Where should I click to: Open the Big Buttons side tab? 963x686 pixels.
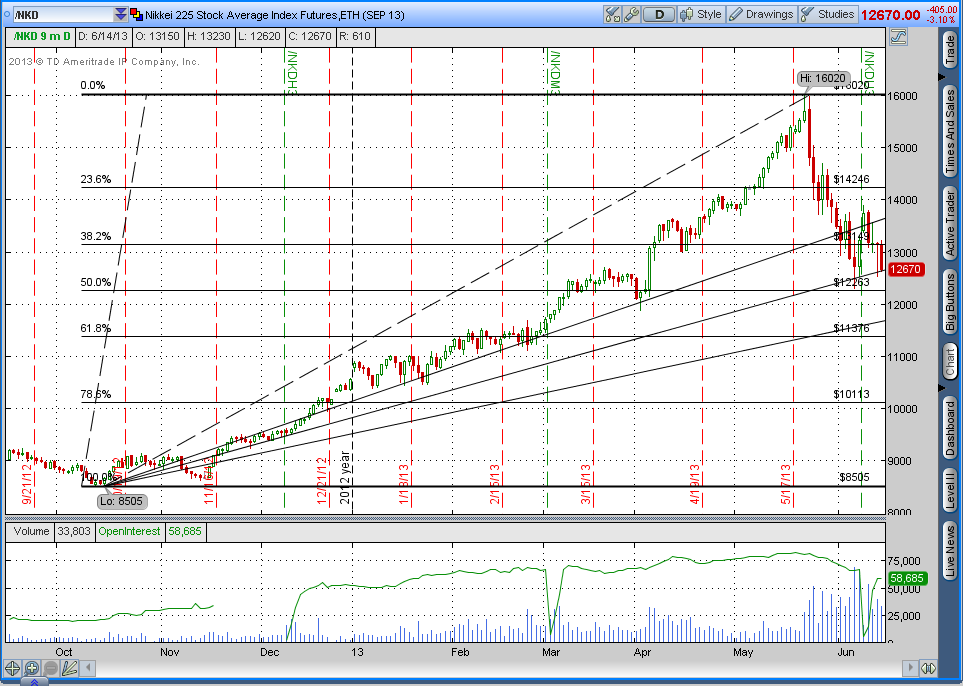pyautogui.click(x=950, y=301)
